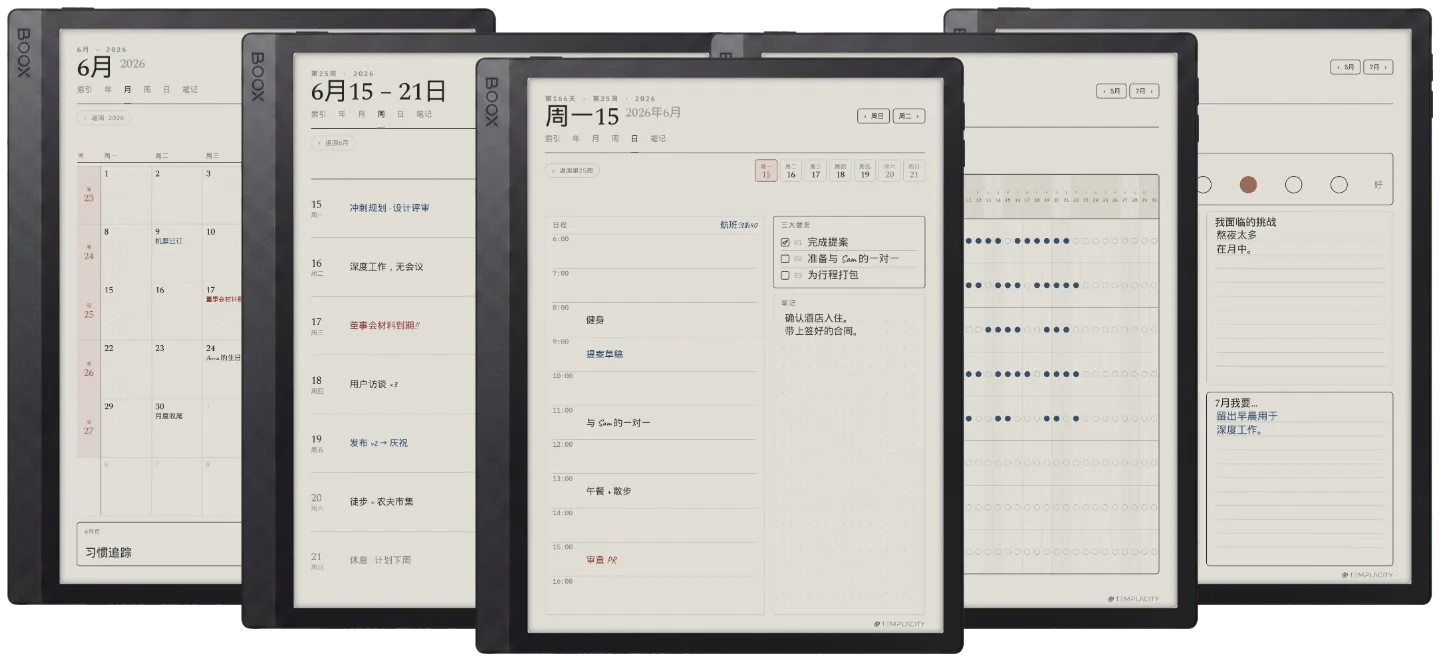The height and width of the screenshot is (661, 1440).
Task: Select the 提案草稿 schedule entry
Action: (604, 354)
